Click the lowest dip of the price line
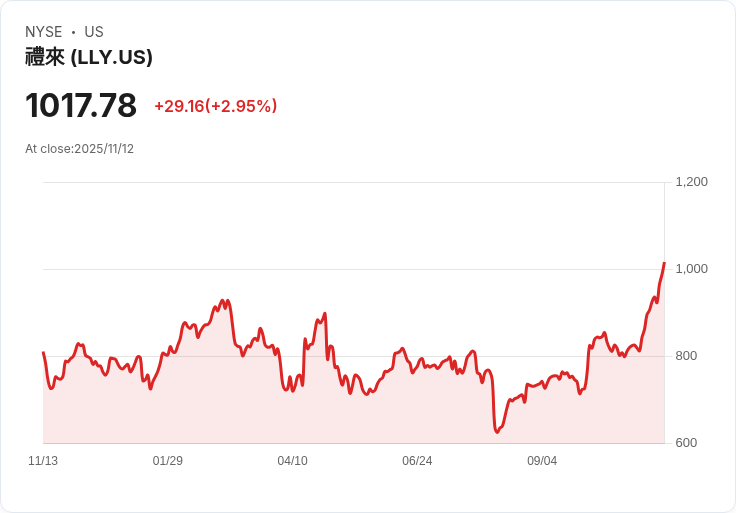Image resolution: width=736 pixels, height=513 pixels. (x=497, y=432)
